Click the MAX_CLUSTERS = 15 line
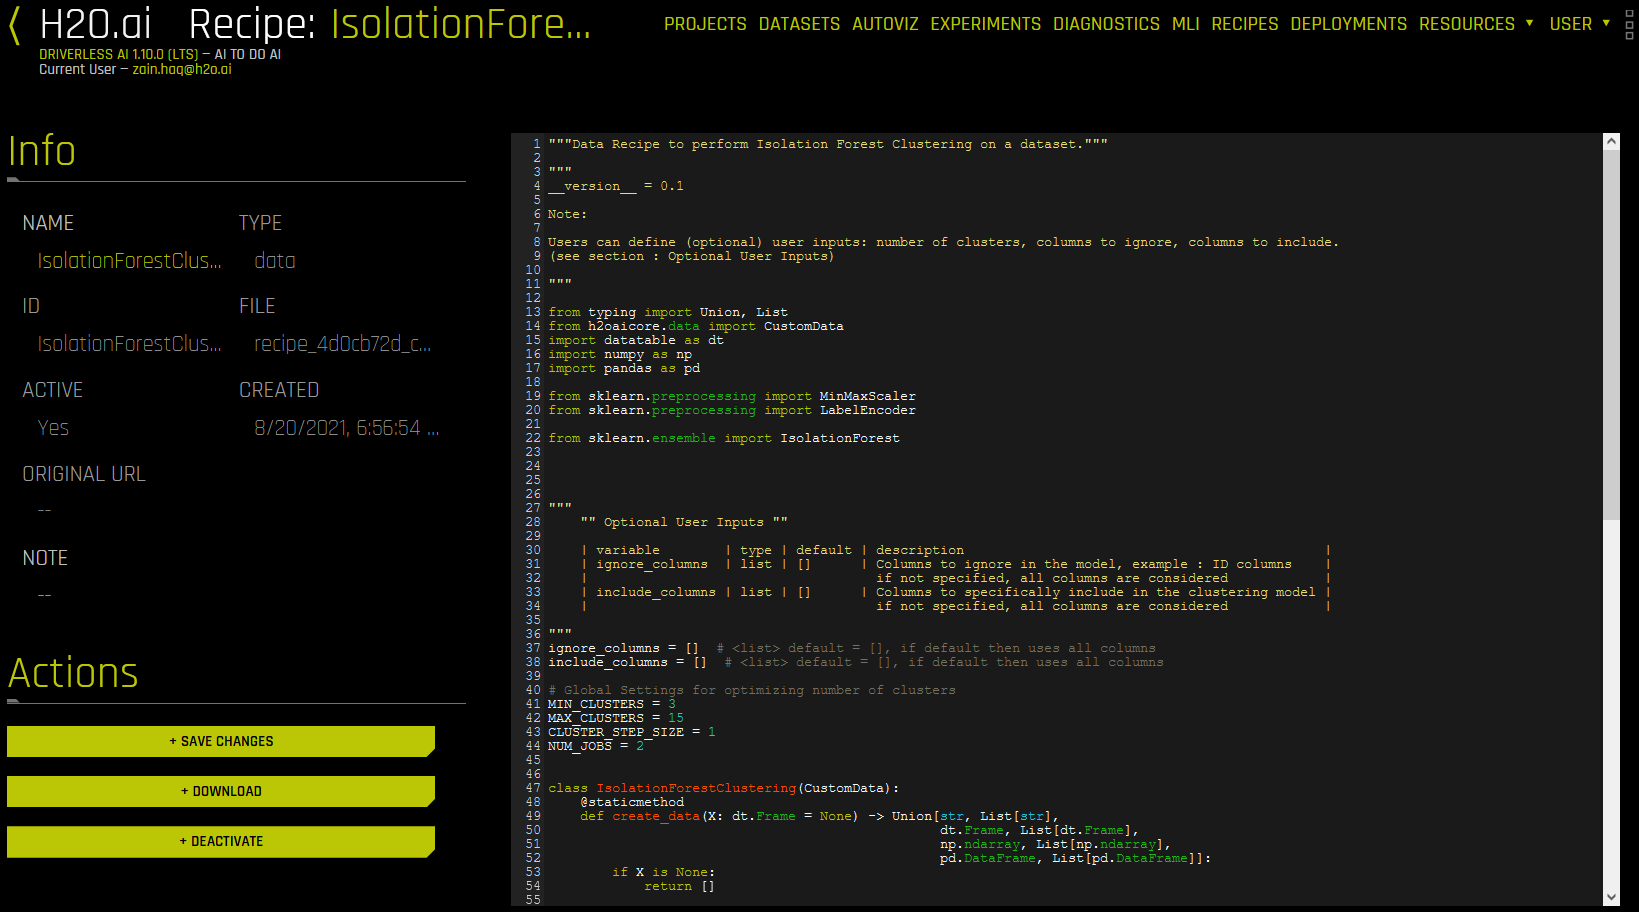The width and height of the screenshot is (1639, 912). pyautogui.click(x=616, y=718)
